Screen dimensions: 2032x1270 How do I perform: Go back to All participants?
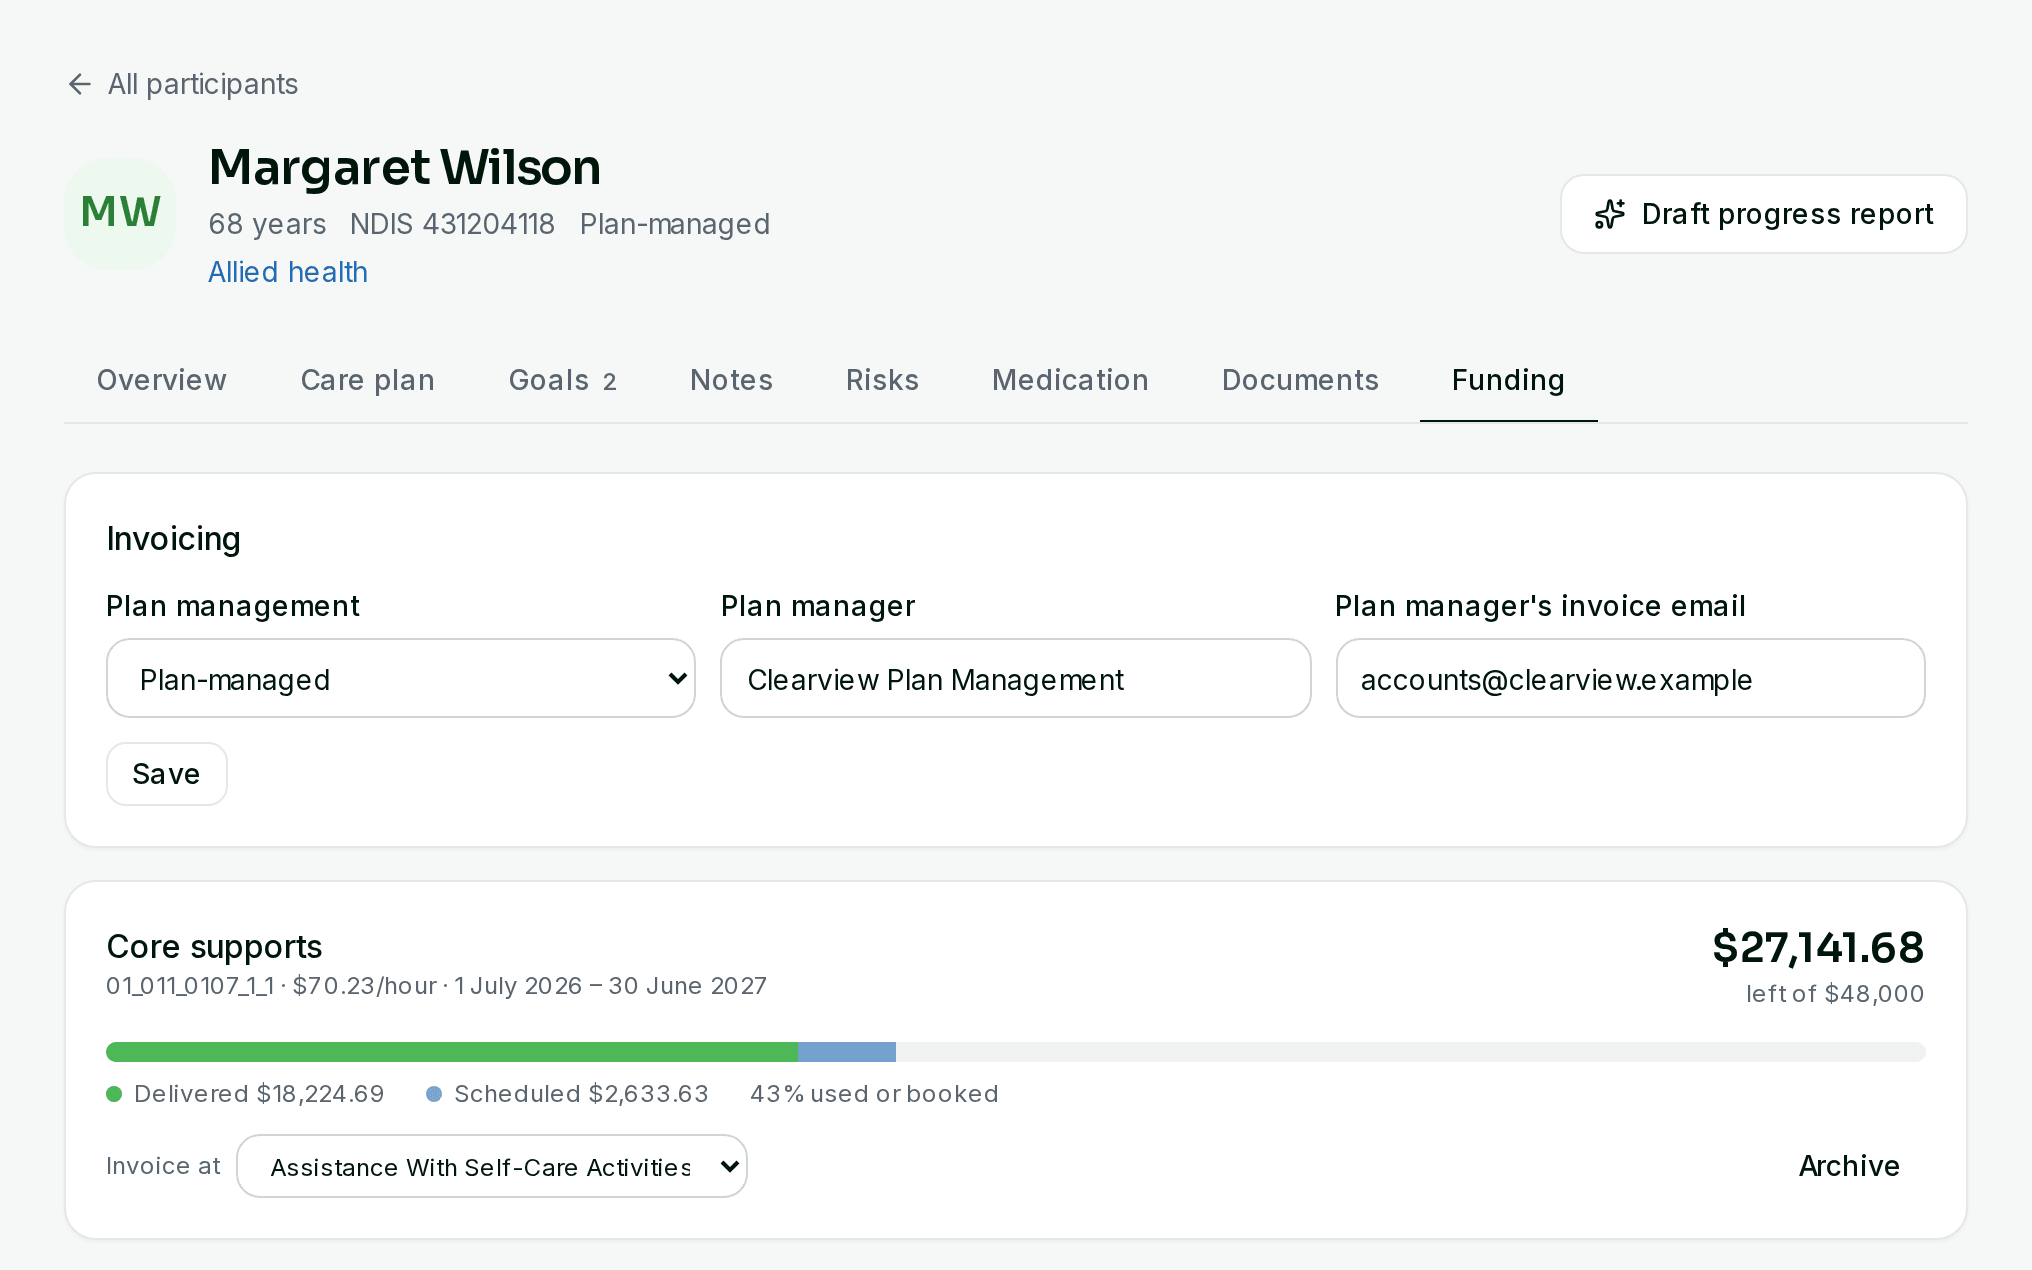tap(183, 84)
